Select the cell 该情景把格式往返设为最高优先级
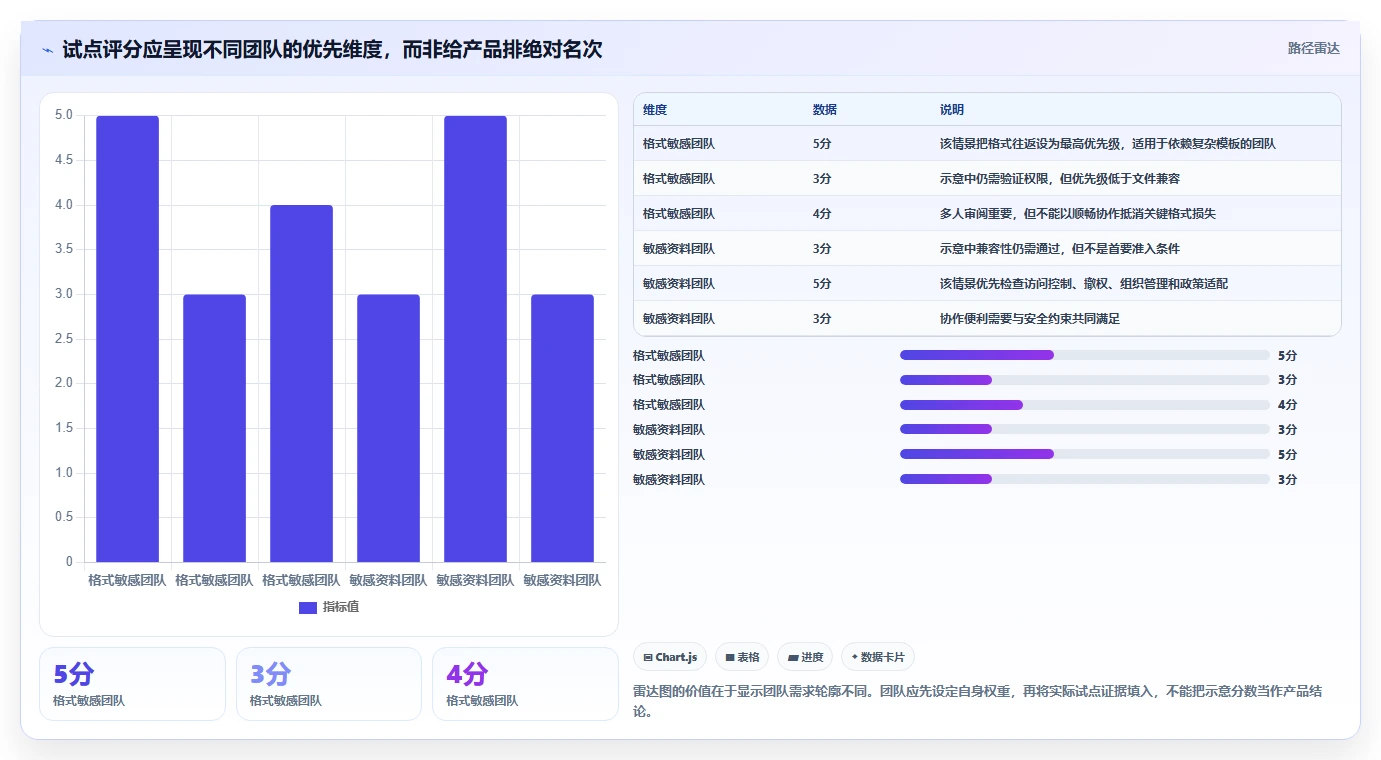This screenshot has height=760, width=1381. coord(1107,144)
